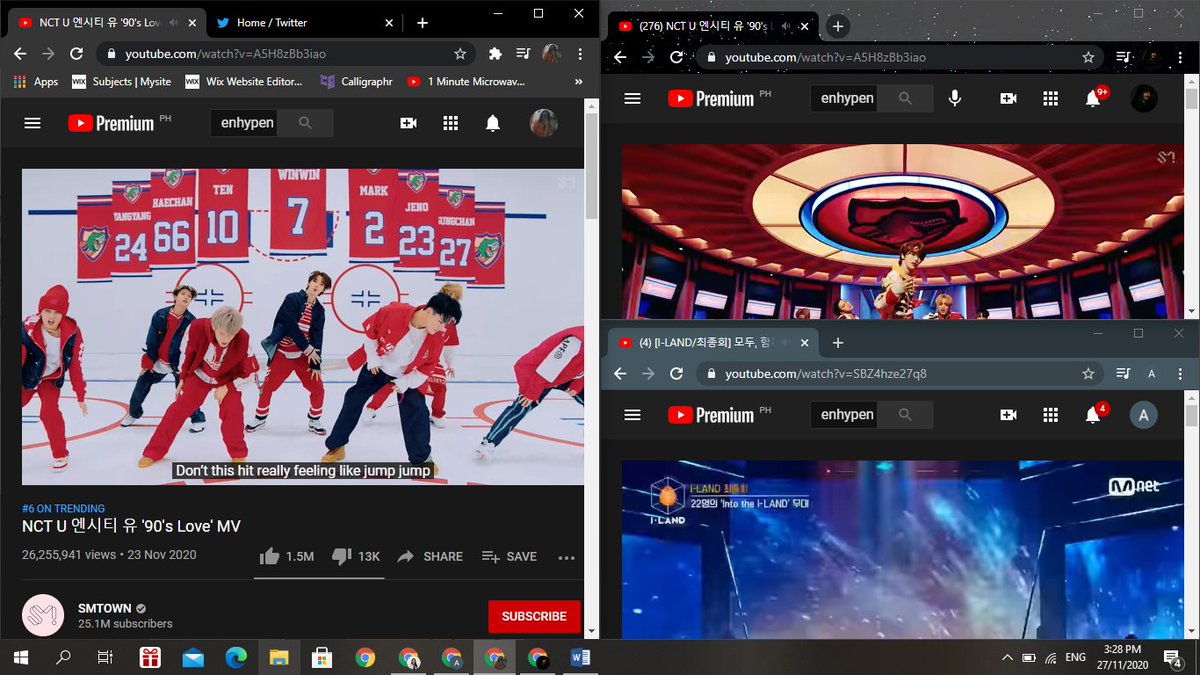Viewport: 1200px width, 675px height.
Task: Open Microsoft Word from taskbar
Action: pyautogui.click(x=581, y=658)
